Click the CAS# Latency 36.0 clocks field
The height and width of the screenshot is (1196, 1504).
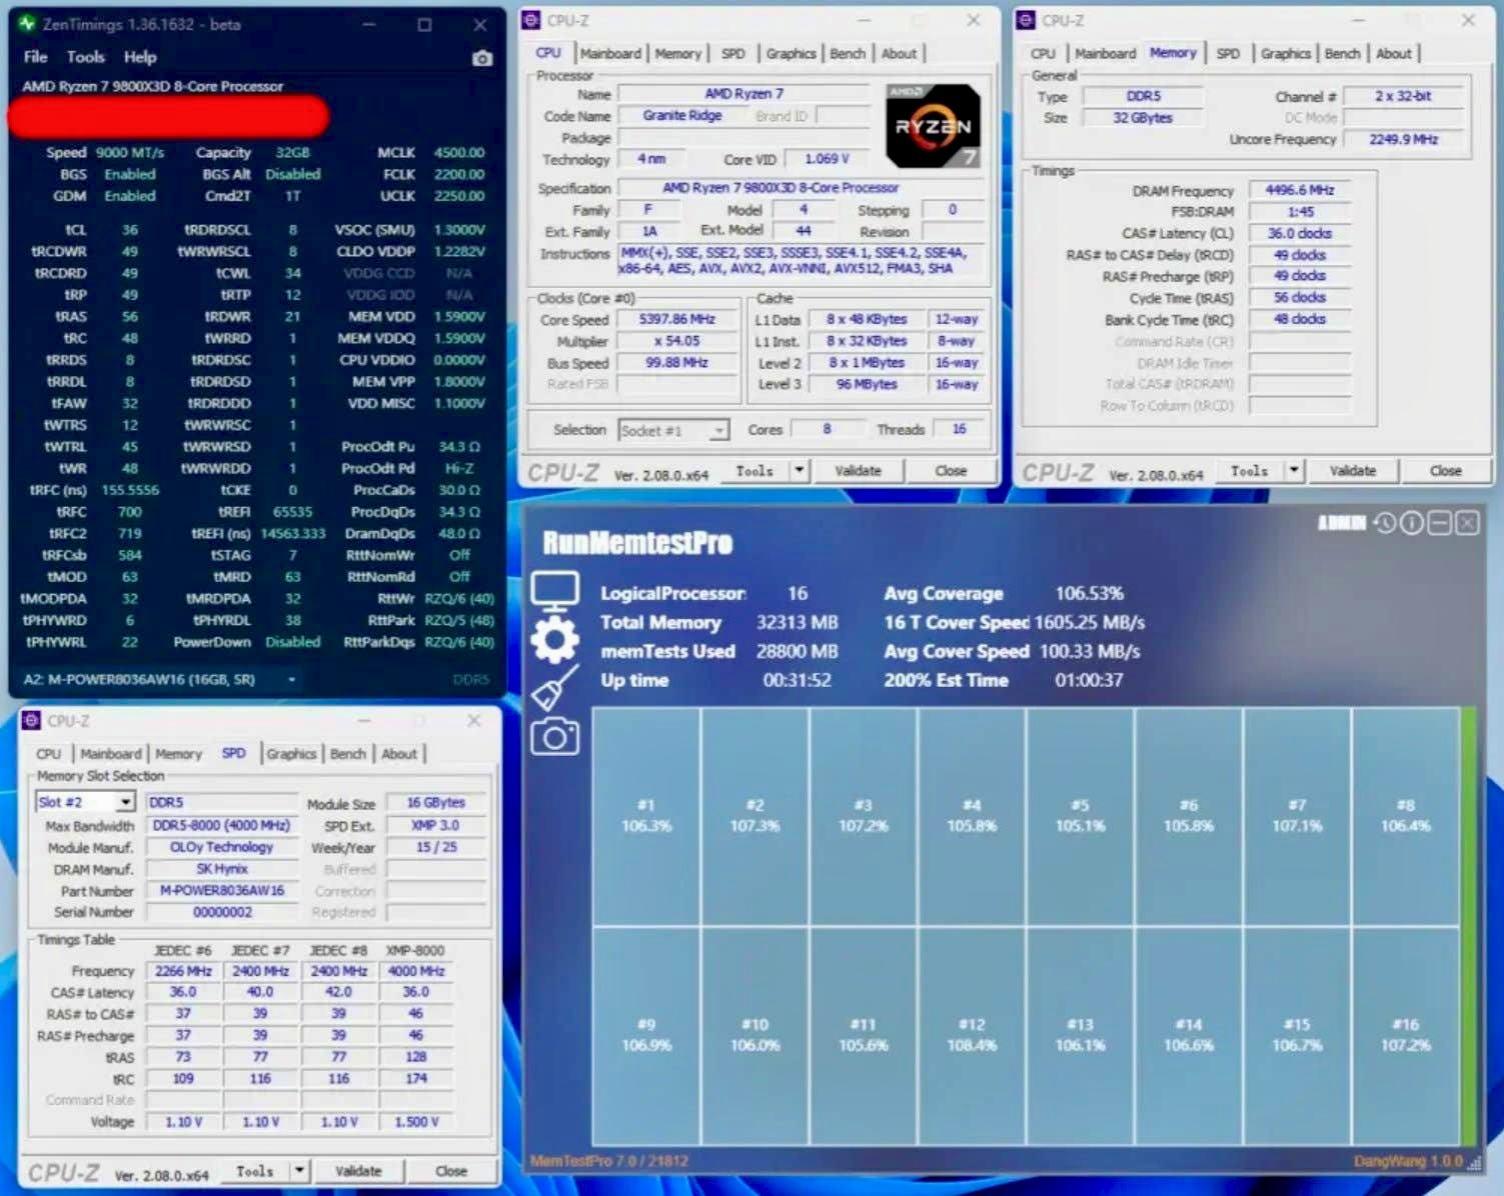[1299, 233]
